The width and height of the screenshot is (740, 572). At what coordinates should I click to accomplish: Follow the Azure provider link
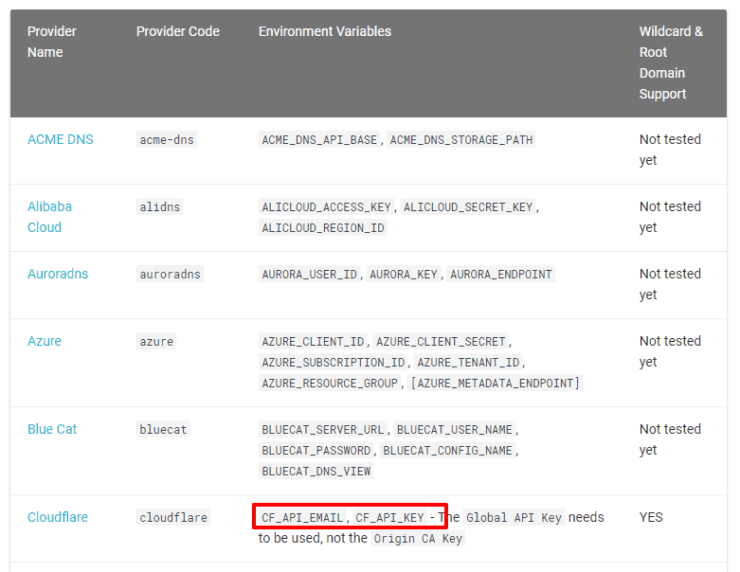click(44, 341)
